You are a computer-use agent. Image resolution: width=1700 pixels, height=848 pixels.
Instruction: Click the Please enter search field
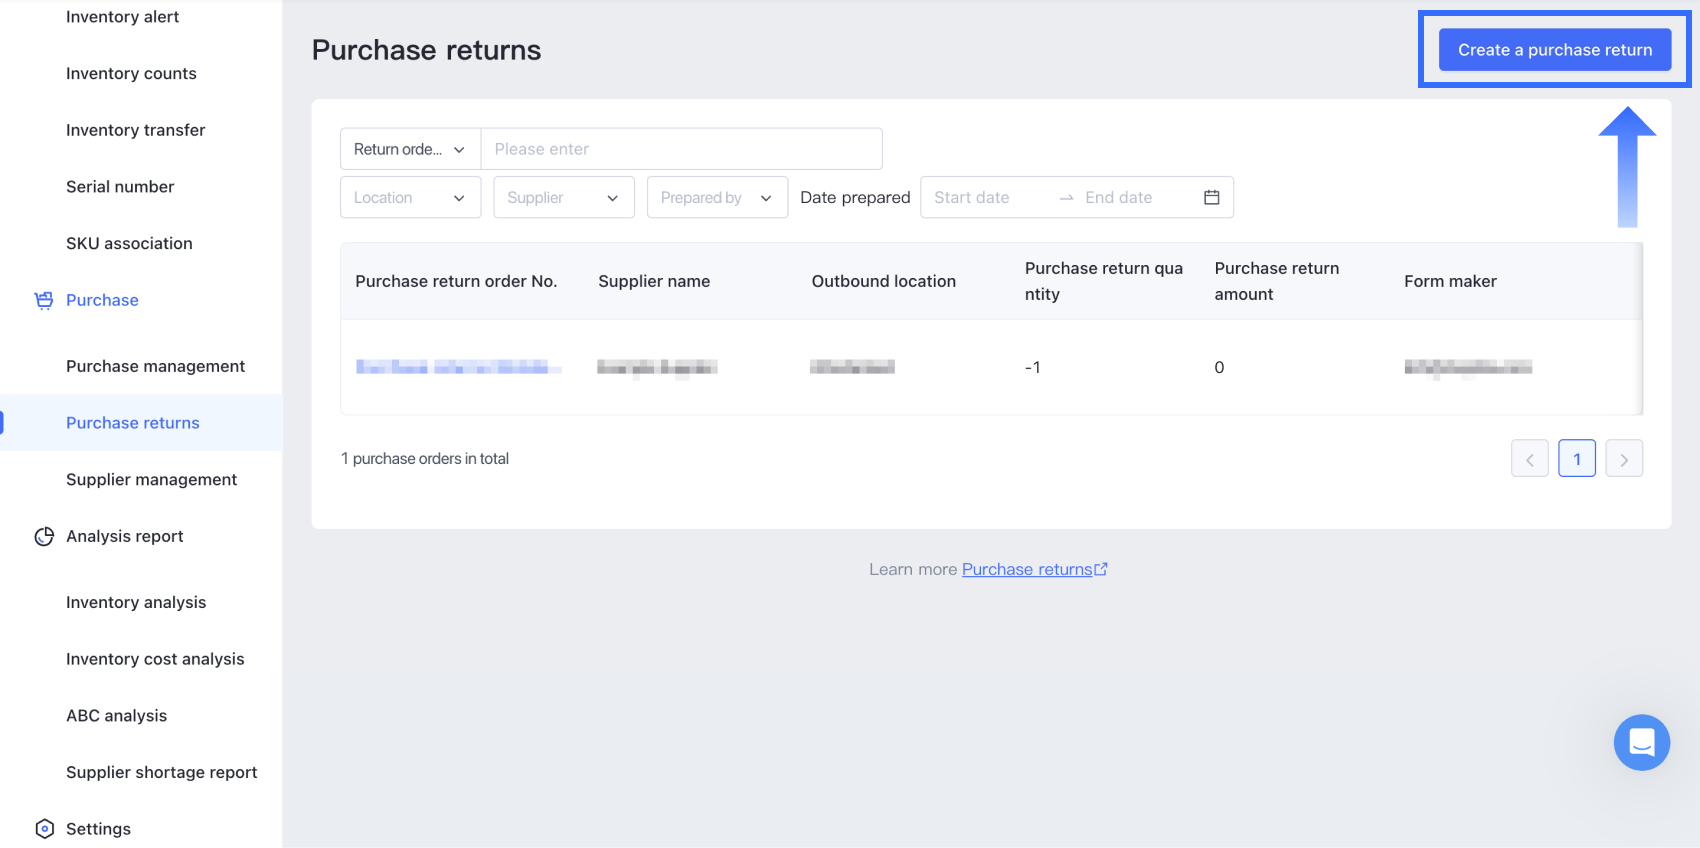(680, 149)
